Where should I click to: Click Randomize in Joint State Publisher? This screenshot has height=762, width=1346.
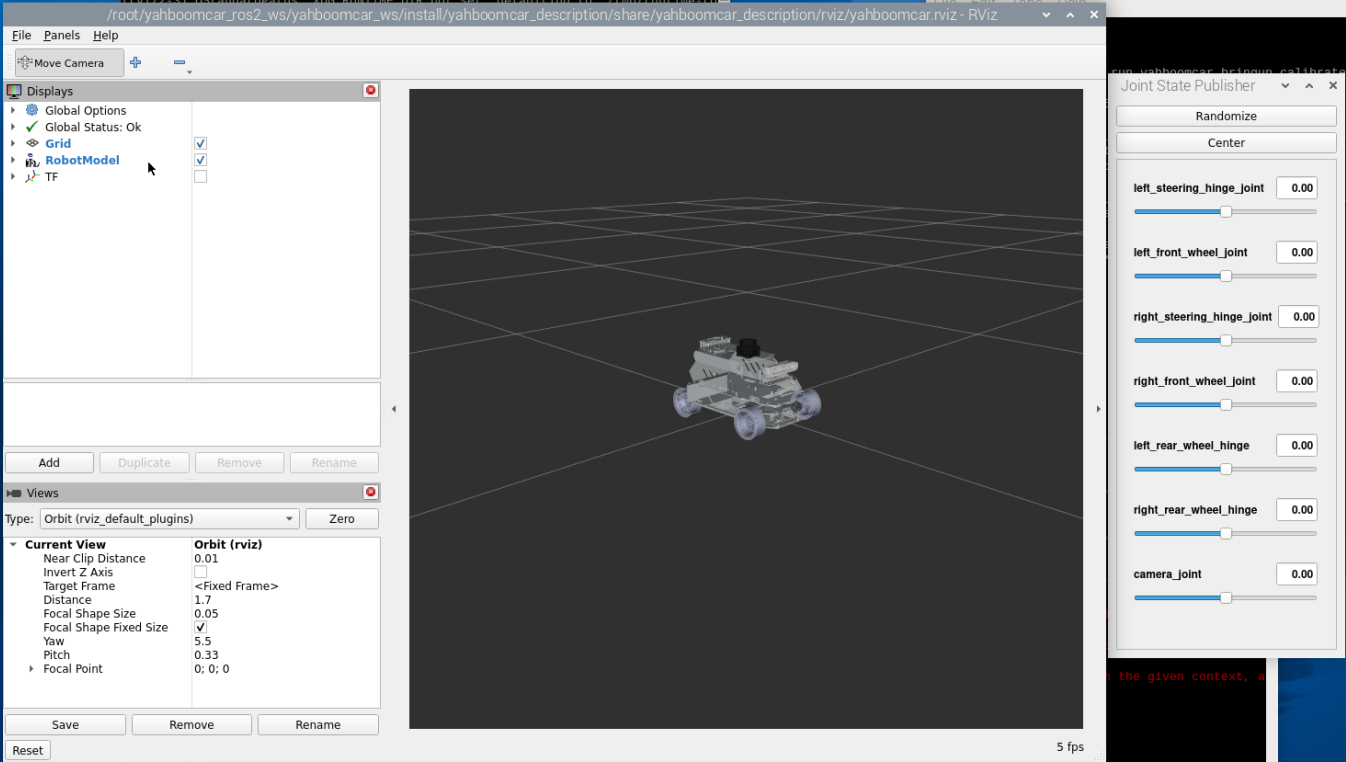tap(1226, 116)
